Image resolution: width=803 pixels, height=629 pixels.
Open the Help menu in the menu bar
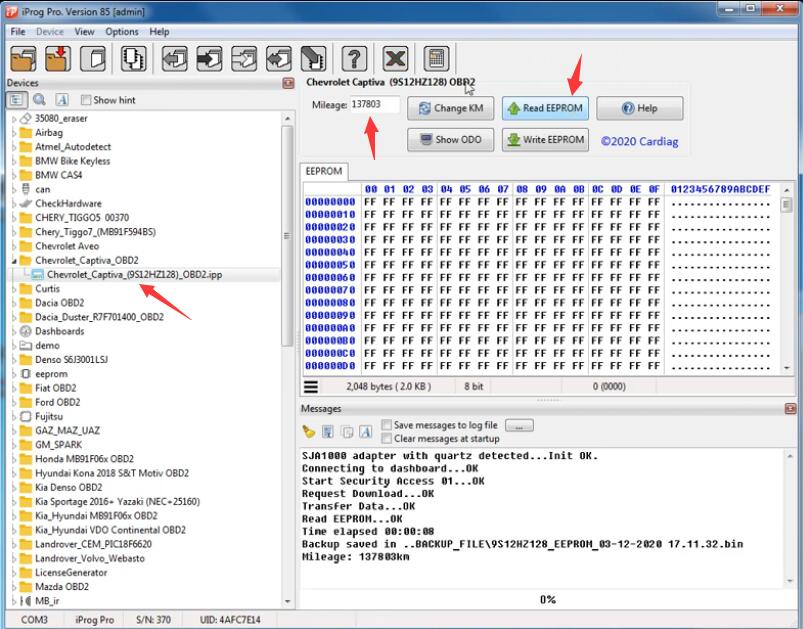159,32
